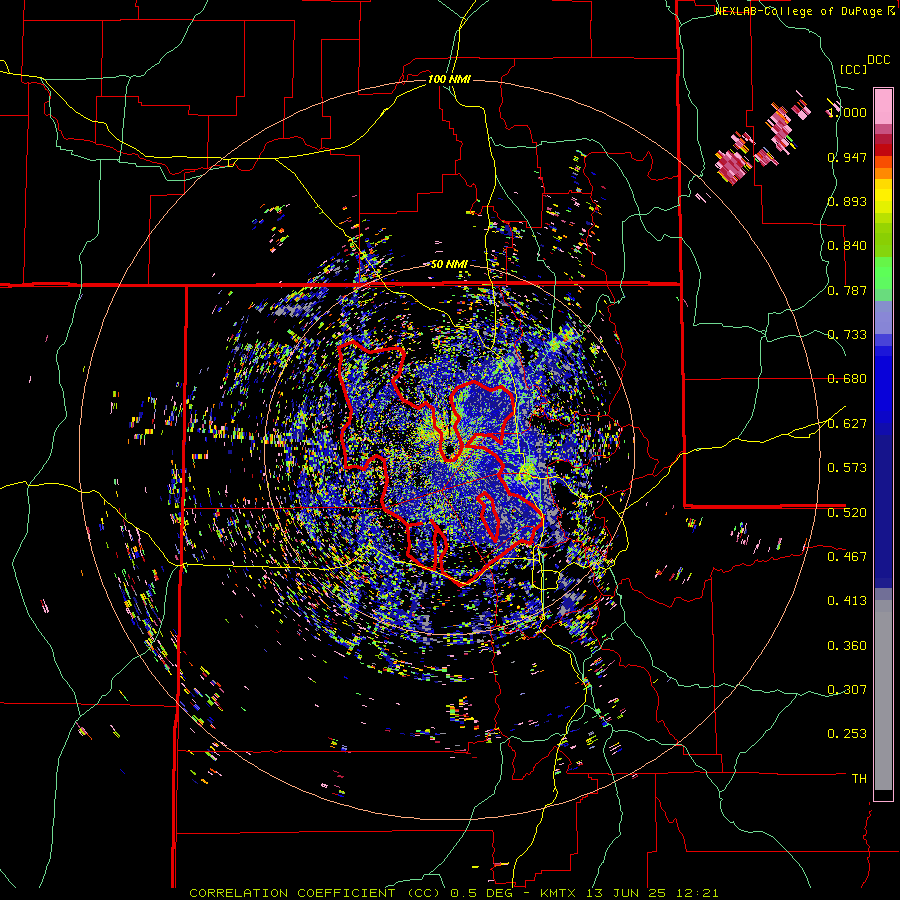Click the 0.467 legend value
The height and width of the screenshot is (900, 900).
847,556
